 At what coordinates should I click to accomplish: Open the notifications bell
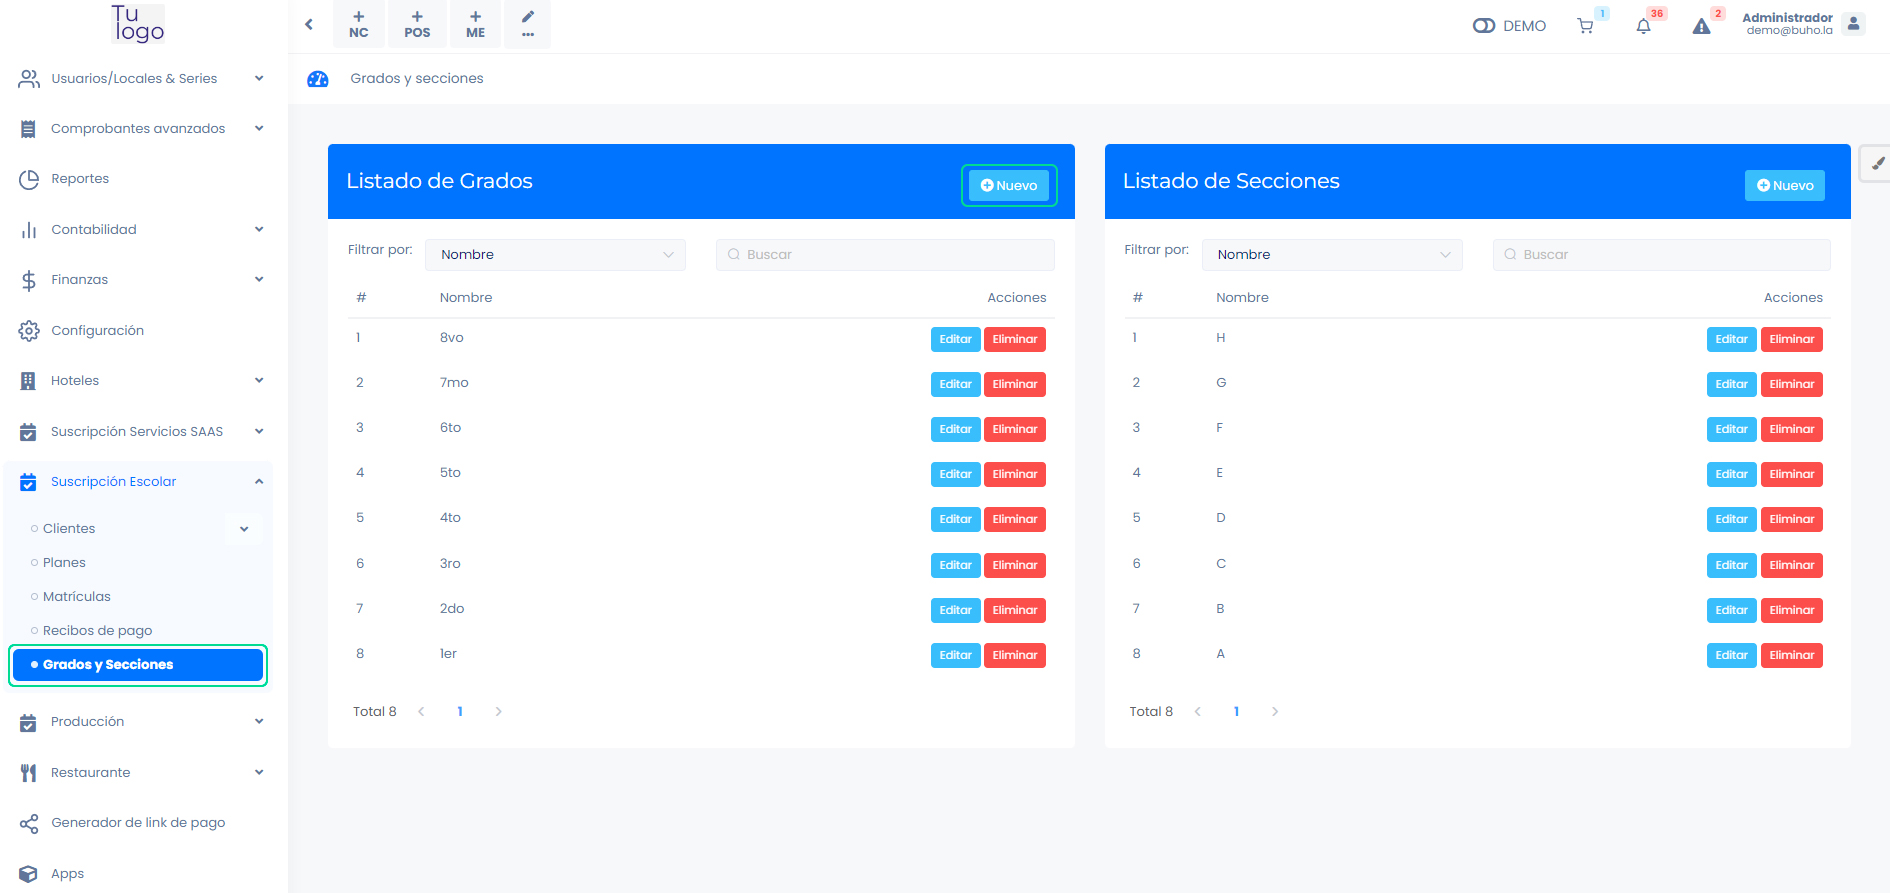click(x=1643, y=26)
